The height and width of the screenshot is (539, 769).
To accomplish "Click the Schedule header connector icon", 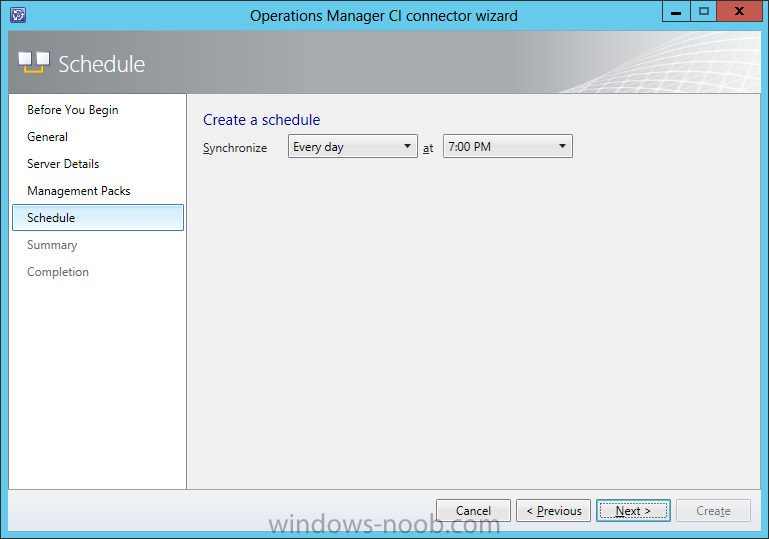I will (x=34, y=62).
